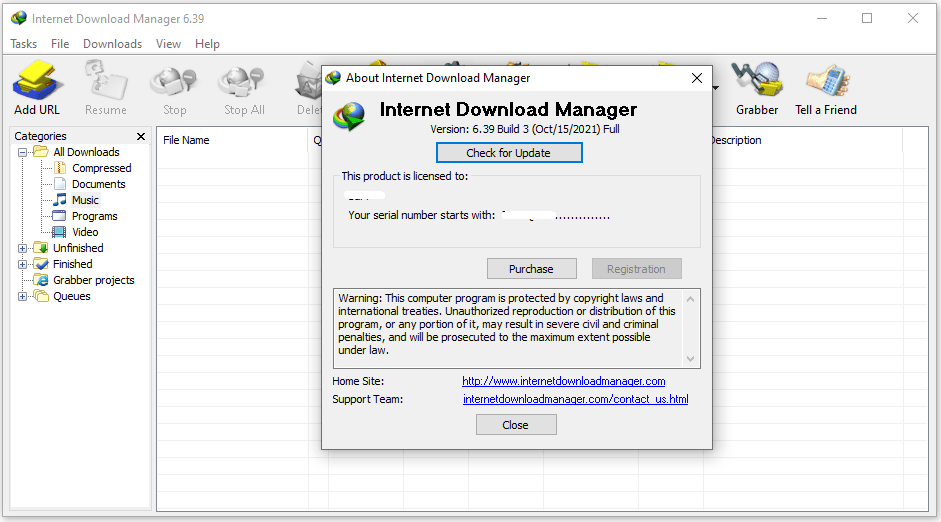Open the Tasks menu
This screenshot has height=522, width=941.
(23, 44)
